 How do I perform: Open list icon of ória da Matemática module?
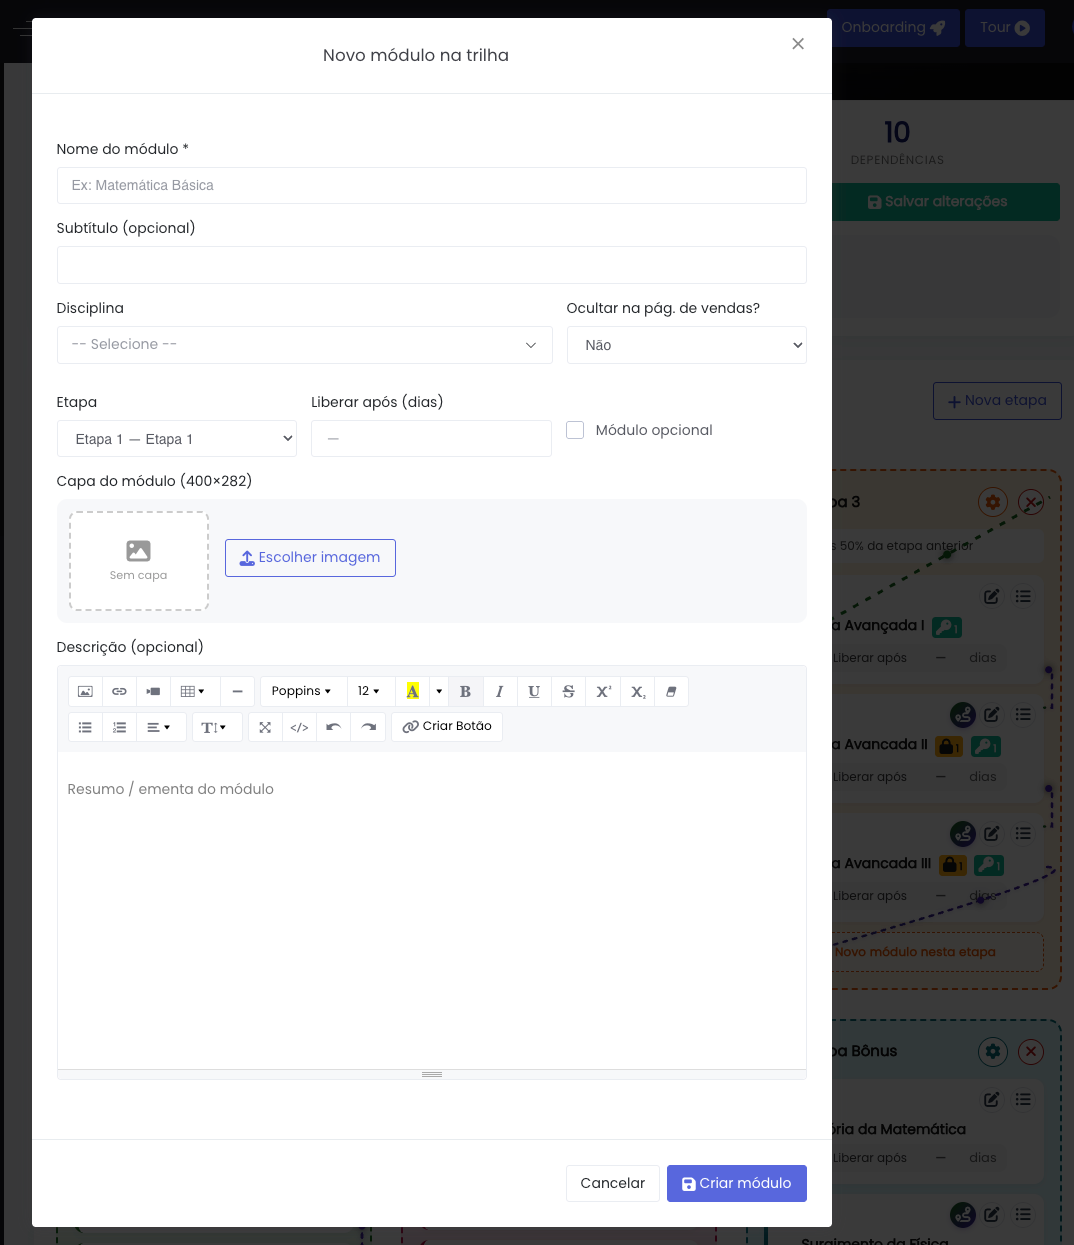pyautogui.click(x=1023, y=1099)
